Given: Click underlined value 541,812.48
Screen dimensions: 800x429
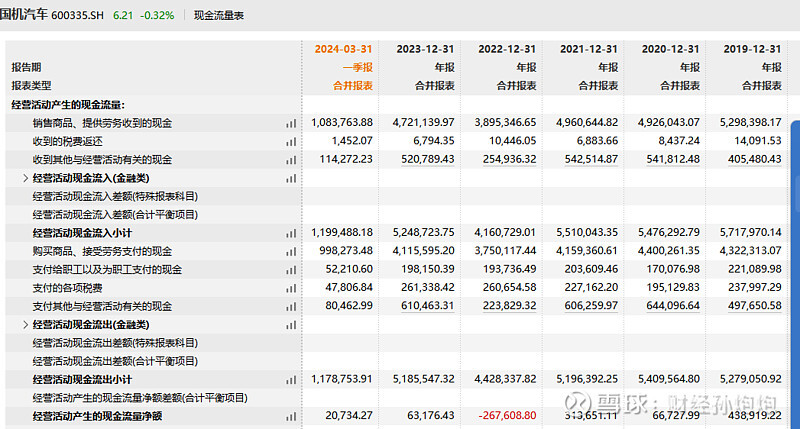Looking at the screenshot, I should pyautogui.click(x=673, y=159).
